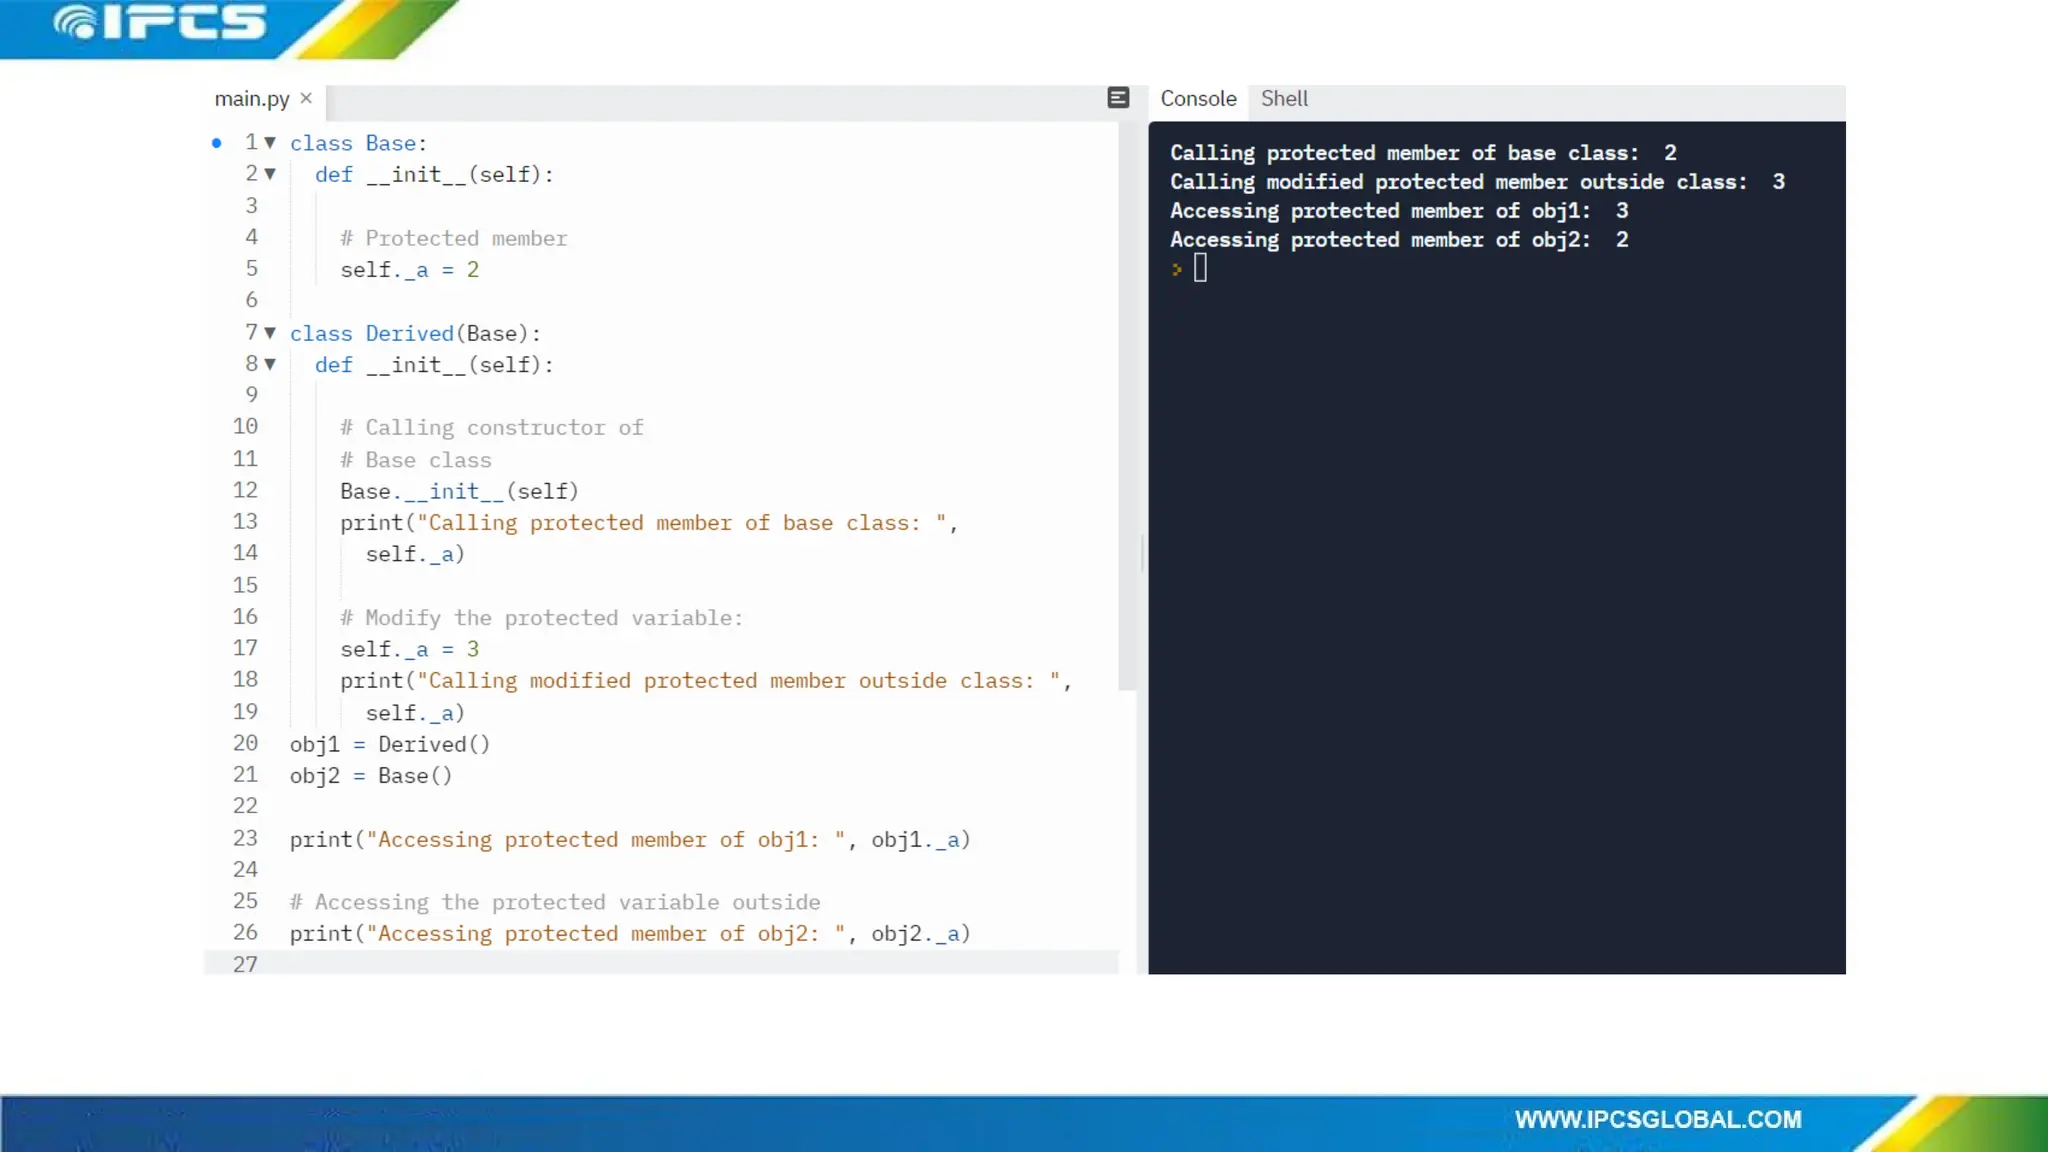This screenshot has height=1152, width=2048.
Task: Select the main.py file tab
Action: [251, 99]
